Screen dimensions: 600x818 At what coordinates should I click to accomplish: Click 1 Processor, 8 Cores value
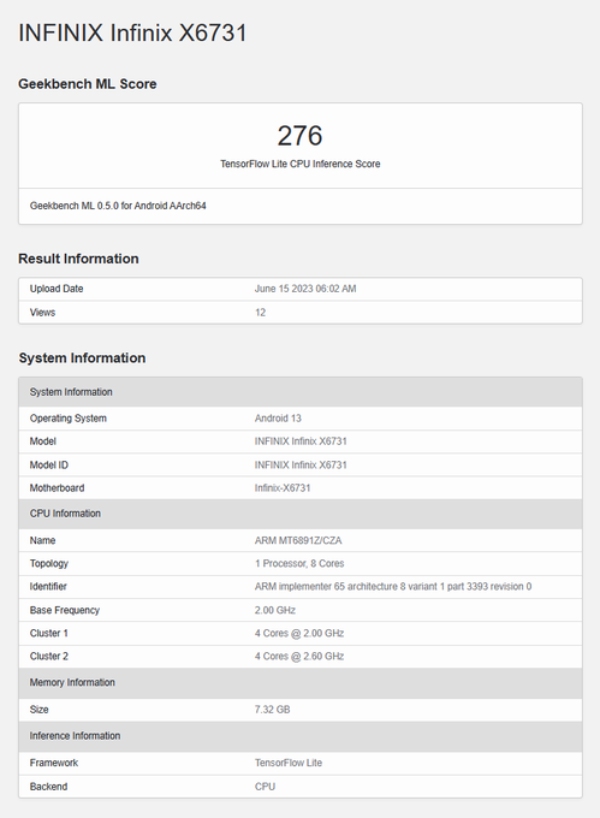(x=299, y=563)
